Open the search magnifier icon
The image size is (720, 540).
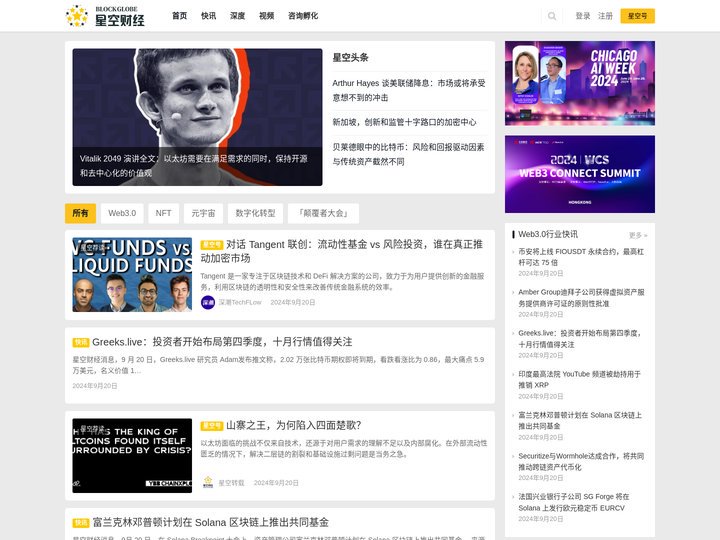click(552, 16)
